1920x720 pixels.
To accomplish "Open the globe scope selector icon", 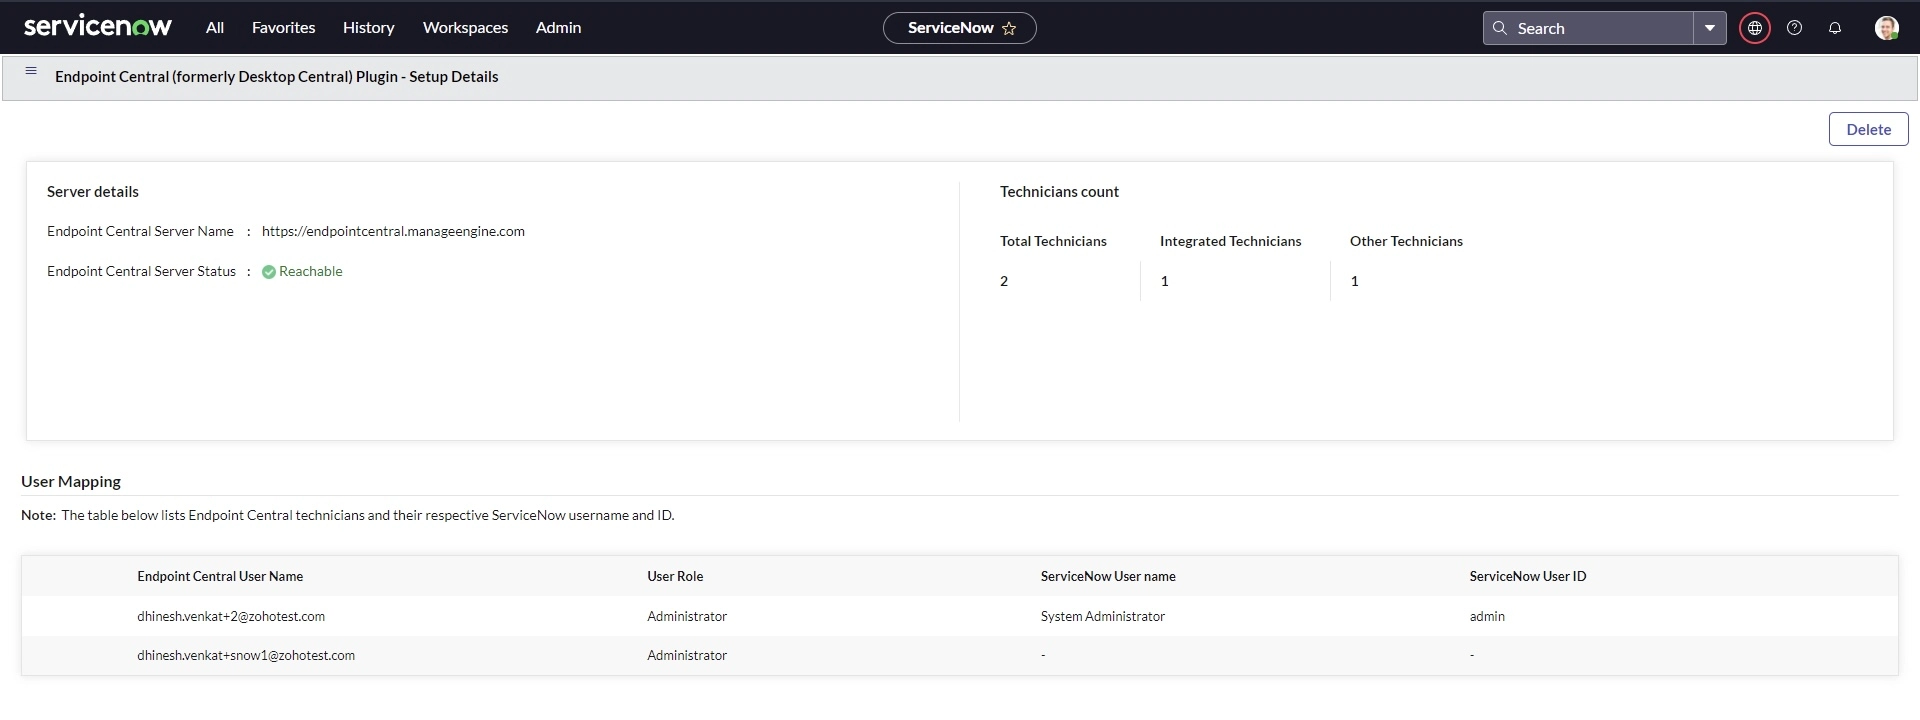I will 1755,28.
